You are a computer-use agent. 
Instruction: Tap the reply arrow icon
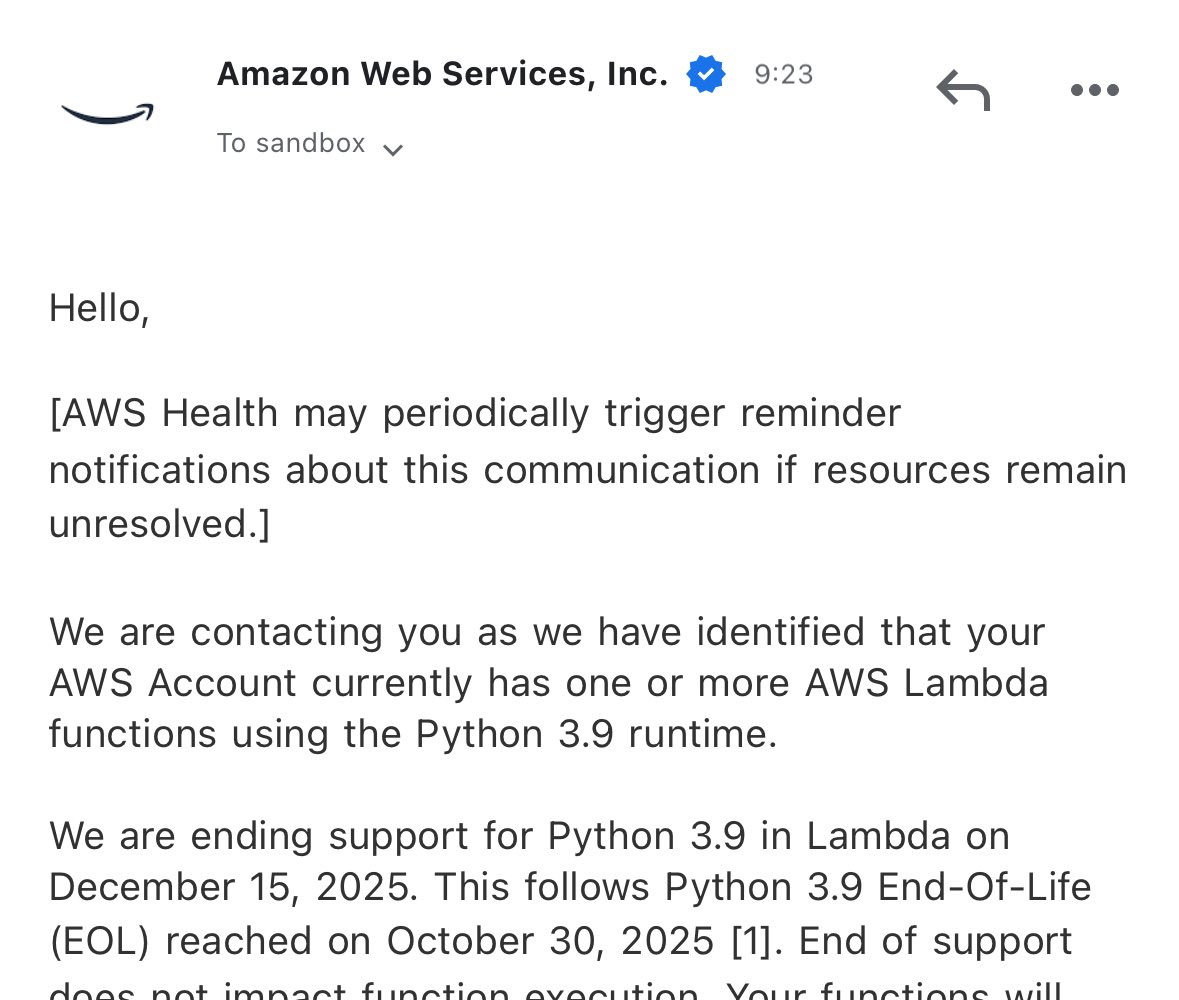[963, 90]
